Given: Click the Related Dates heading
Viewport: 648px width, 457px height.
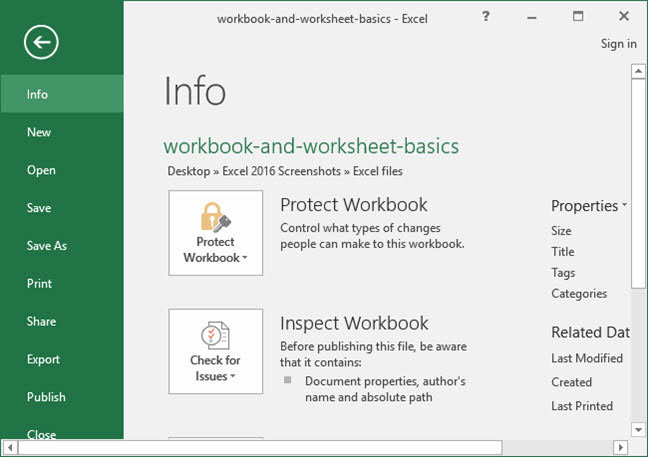Looking at the screenshot, I should tap(591, 332).
